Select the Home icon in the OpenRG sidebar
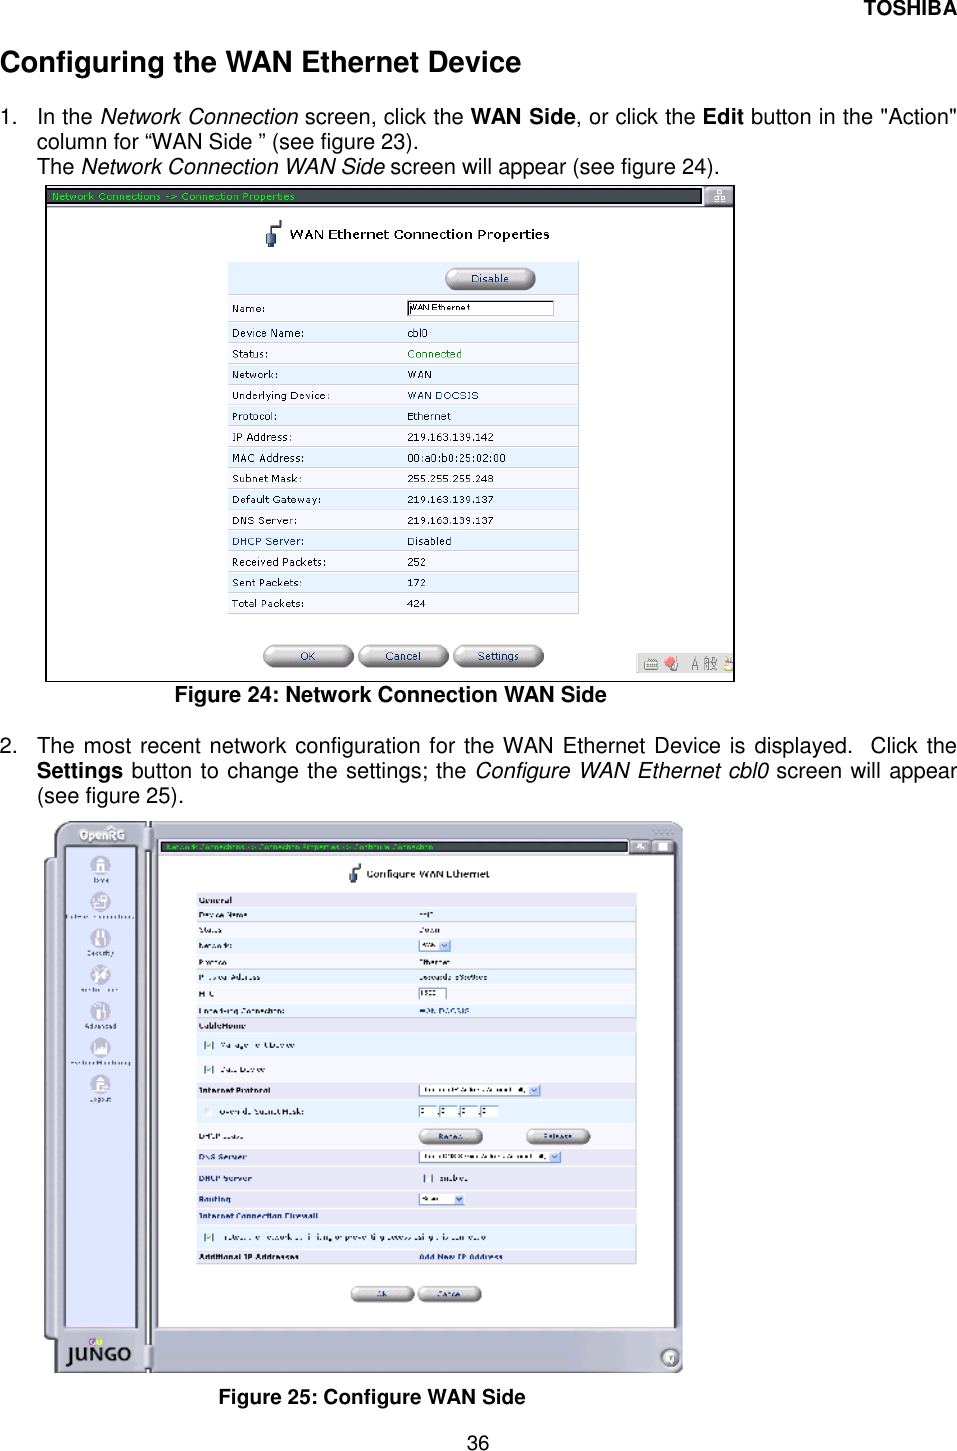 tap(101, 867)
